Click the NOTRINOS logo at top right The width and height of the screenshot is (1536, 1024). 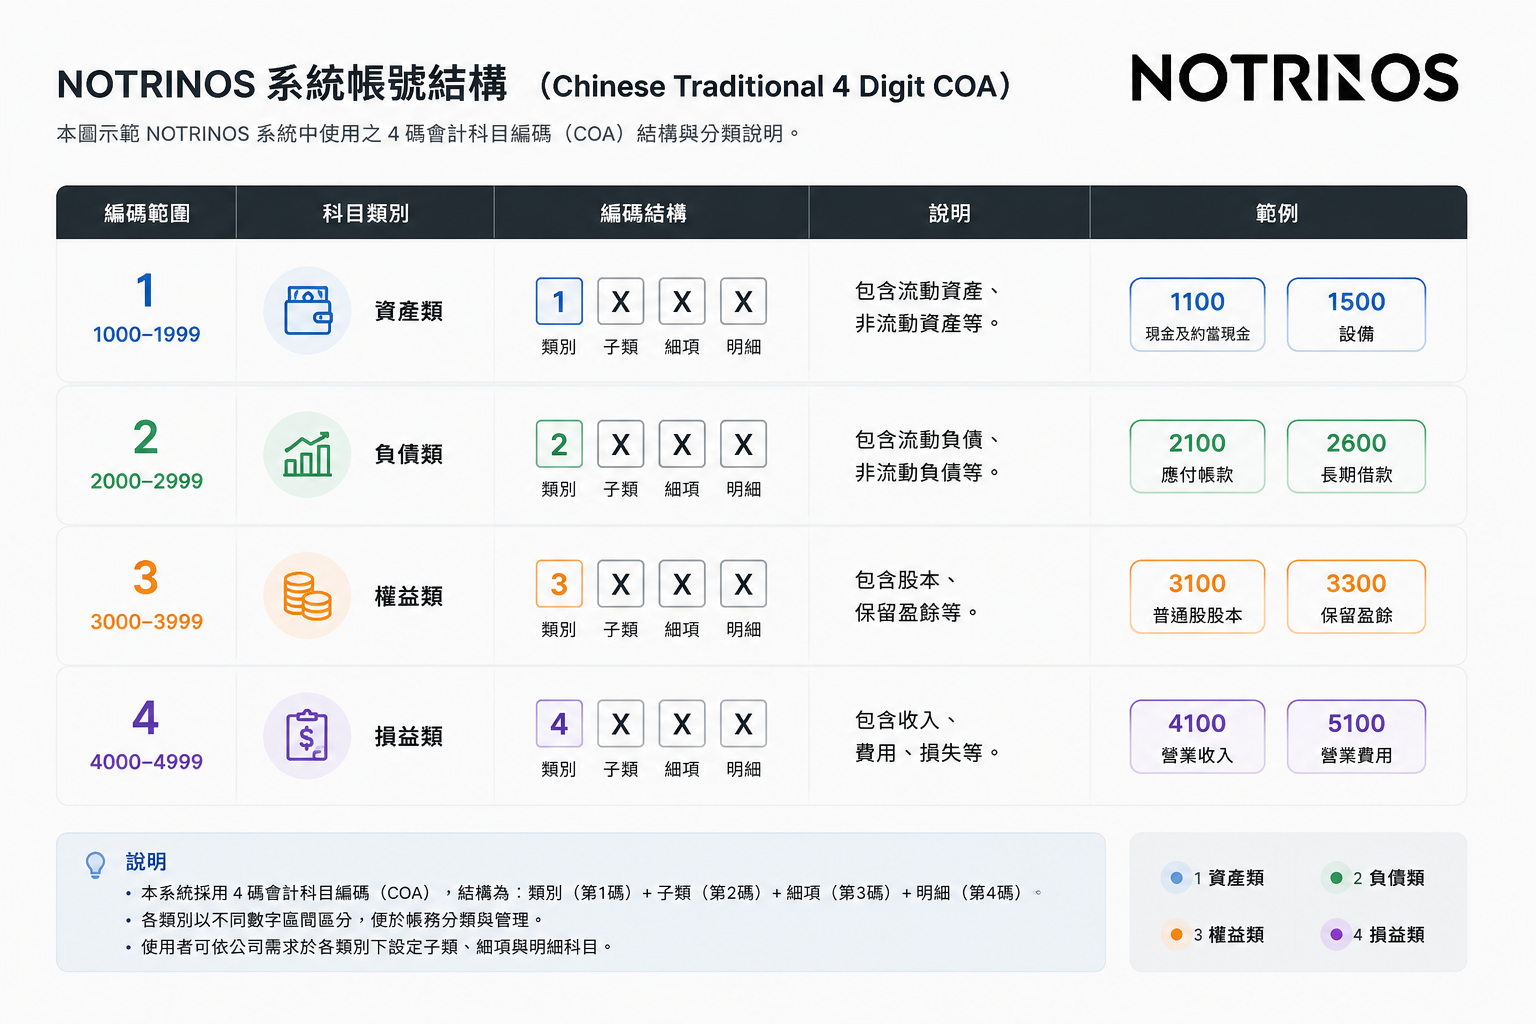click(1295, 78)
